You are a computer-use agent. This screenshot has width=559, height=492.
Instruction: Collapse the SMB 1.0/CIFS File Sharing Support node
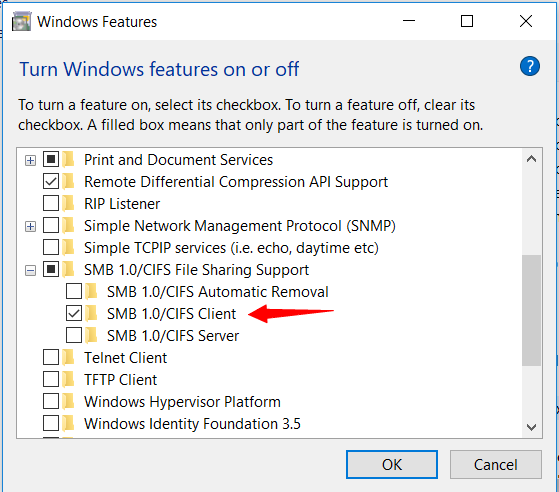coord(30,271)
